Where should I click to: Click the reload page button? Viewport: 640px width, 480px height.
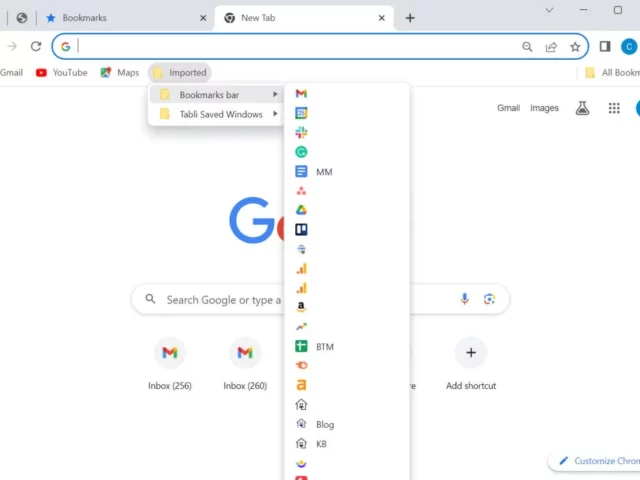[36, 47]
